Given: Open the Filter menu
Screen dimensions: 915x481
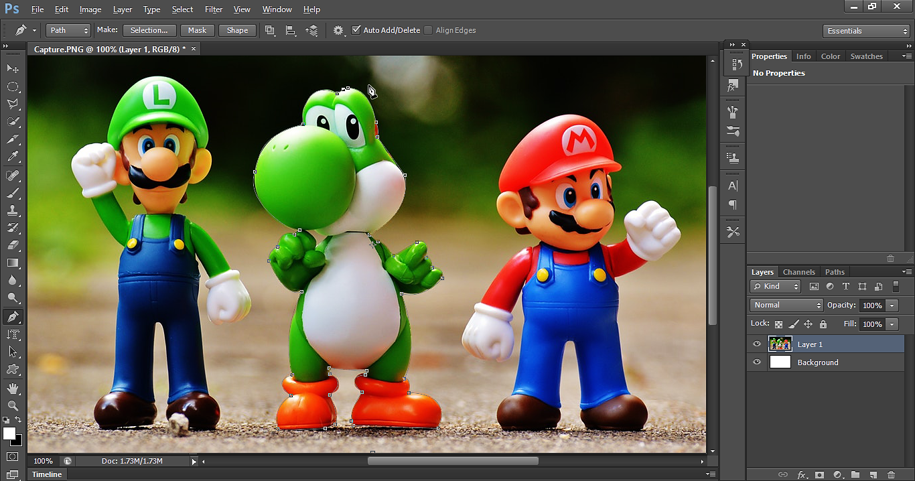Looking at the screenshot, I should pos(214,9).
